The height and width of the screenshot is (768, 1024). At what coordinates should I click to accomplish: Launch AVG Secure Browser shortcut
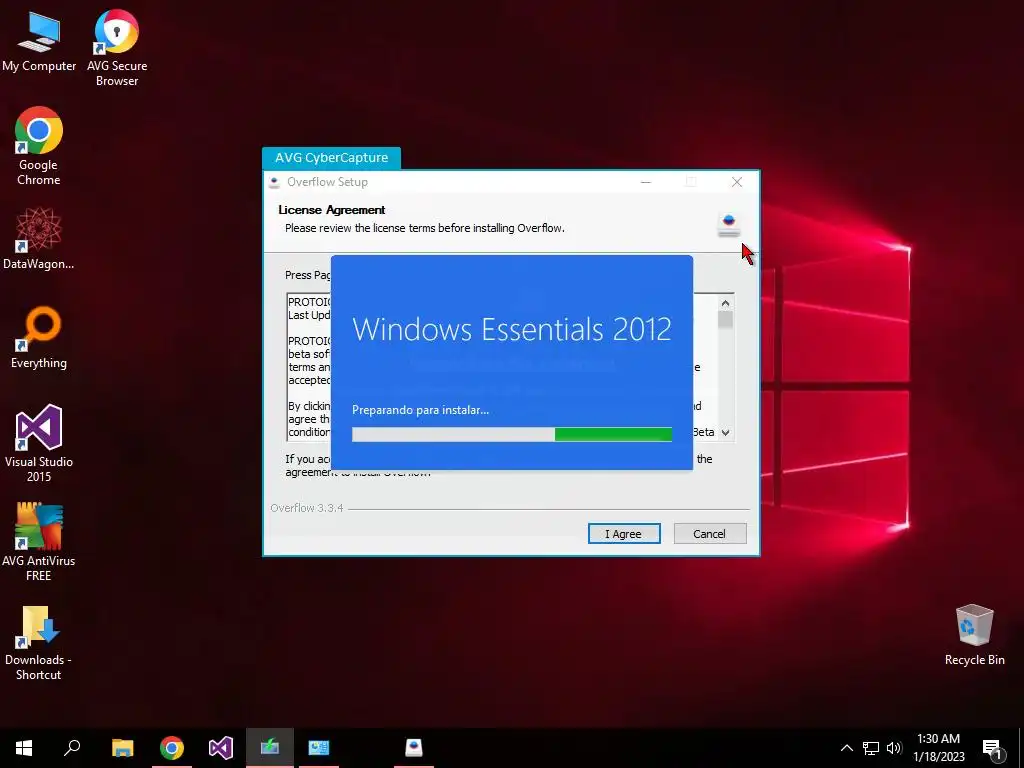[x=117, y=48]
